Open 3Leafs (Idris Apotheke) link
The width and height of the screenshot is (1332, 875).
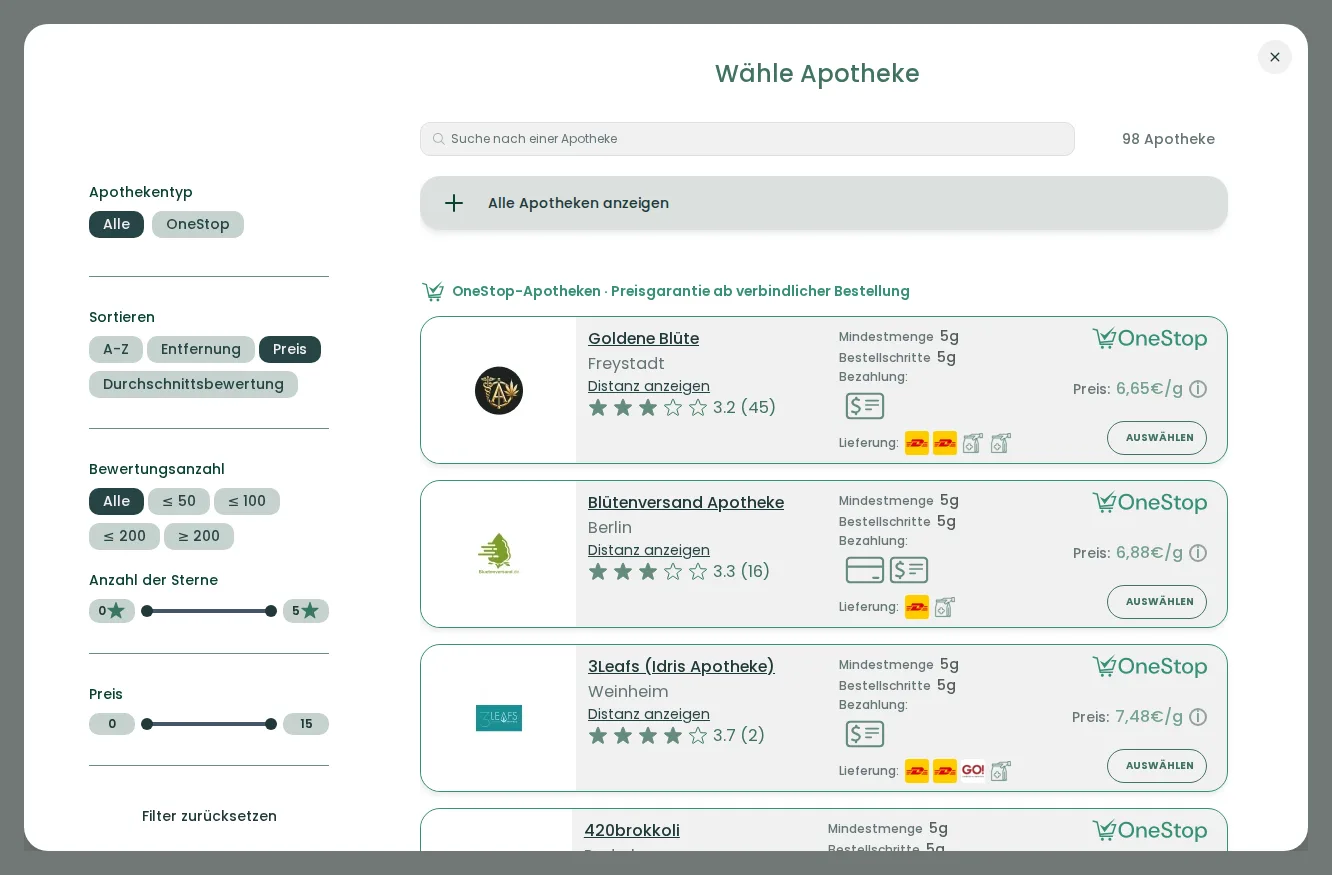[681, 667]
